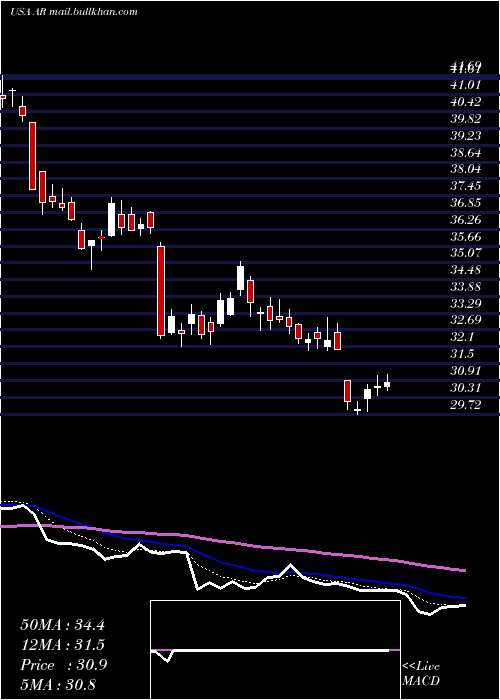Click the 36.26 price axis label
This screenshot has width=500, height=700.
[x=465, y=220]
